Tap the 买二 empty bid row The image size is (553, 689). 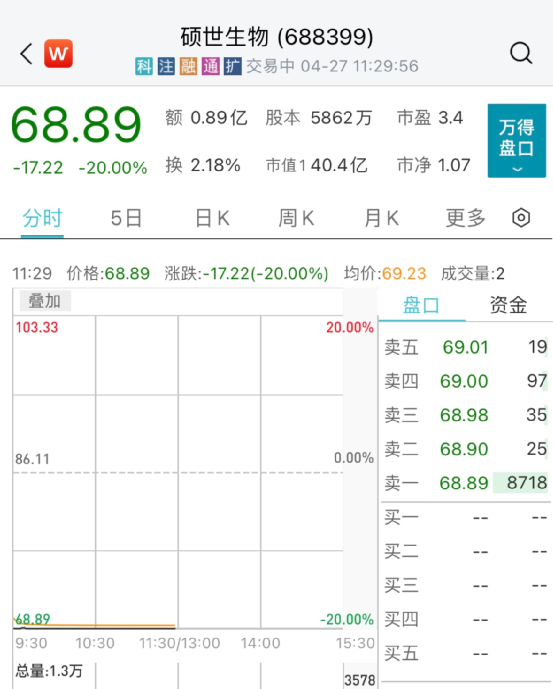click(466, 551)
